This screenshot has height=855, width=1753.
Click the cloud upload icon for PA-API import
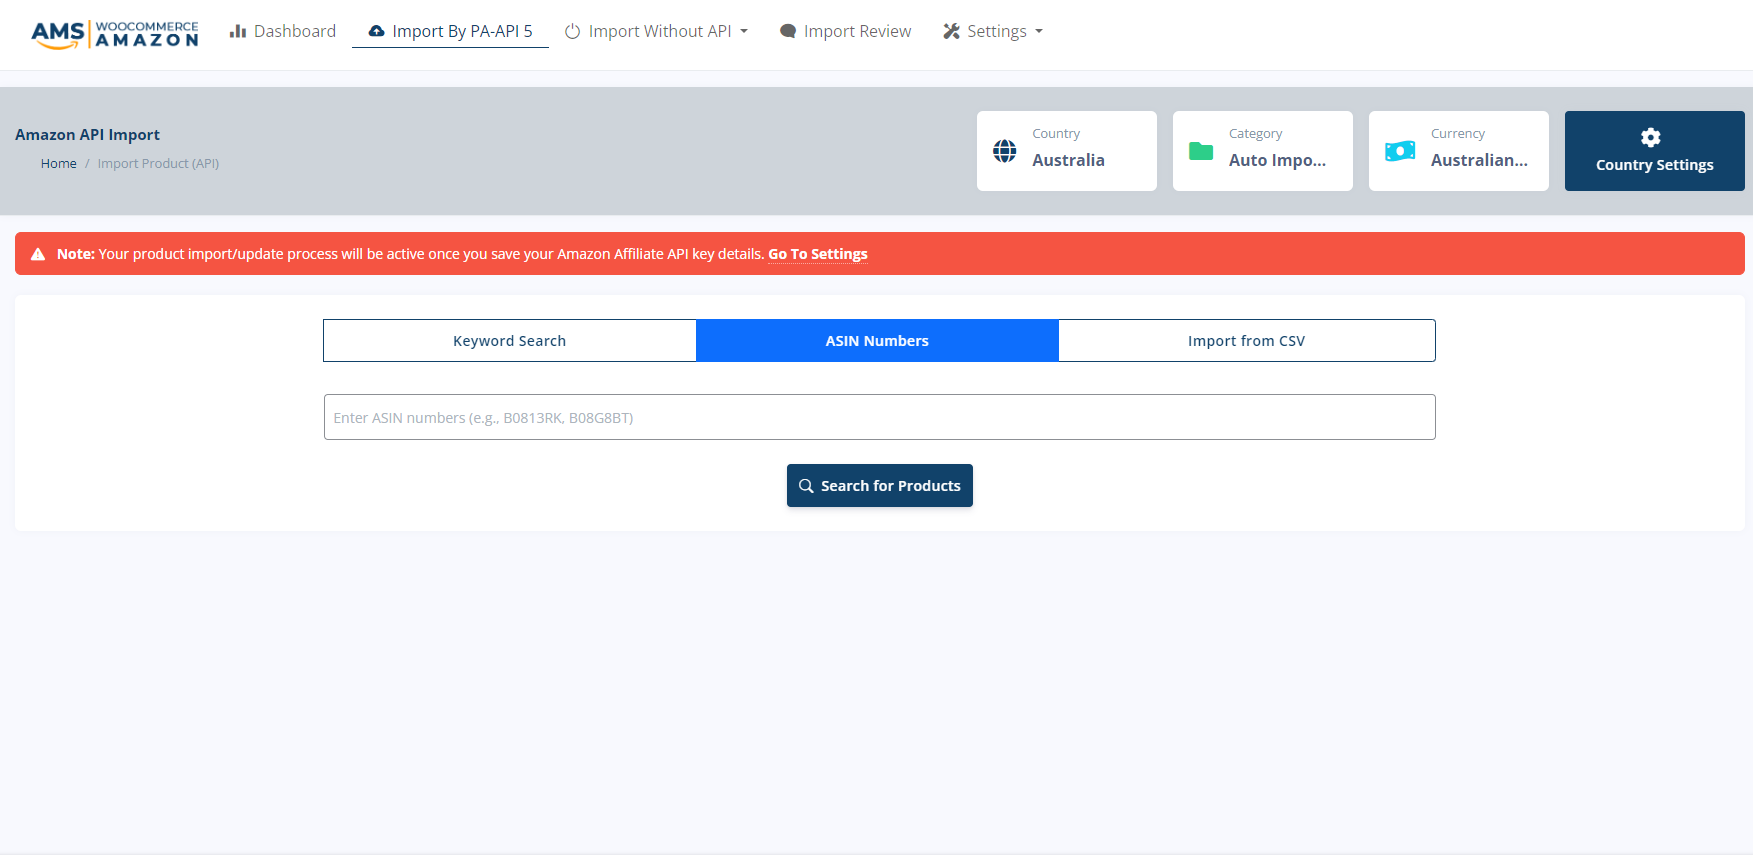(x=377, y=32)
